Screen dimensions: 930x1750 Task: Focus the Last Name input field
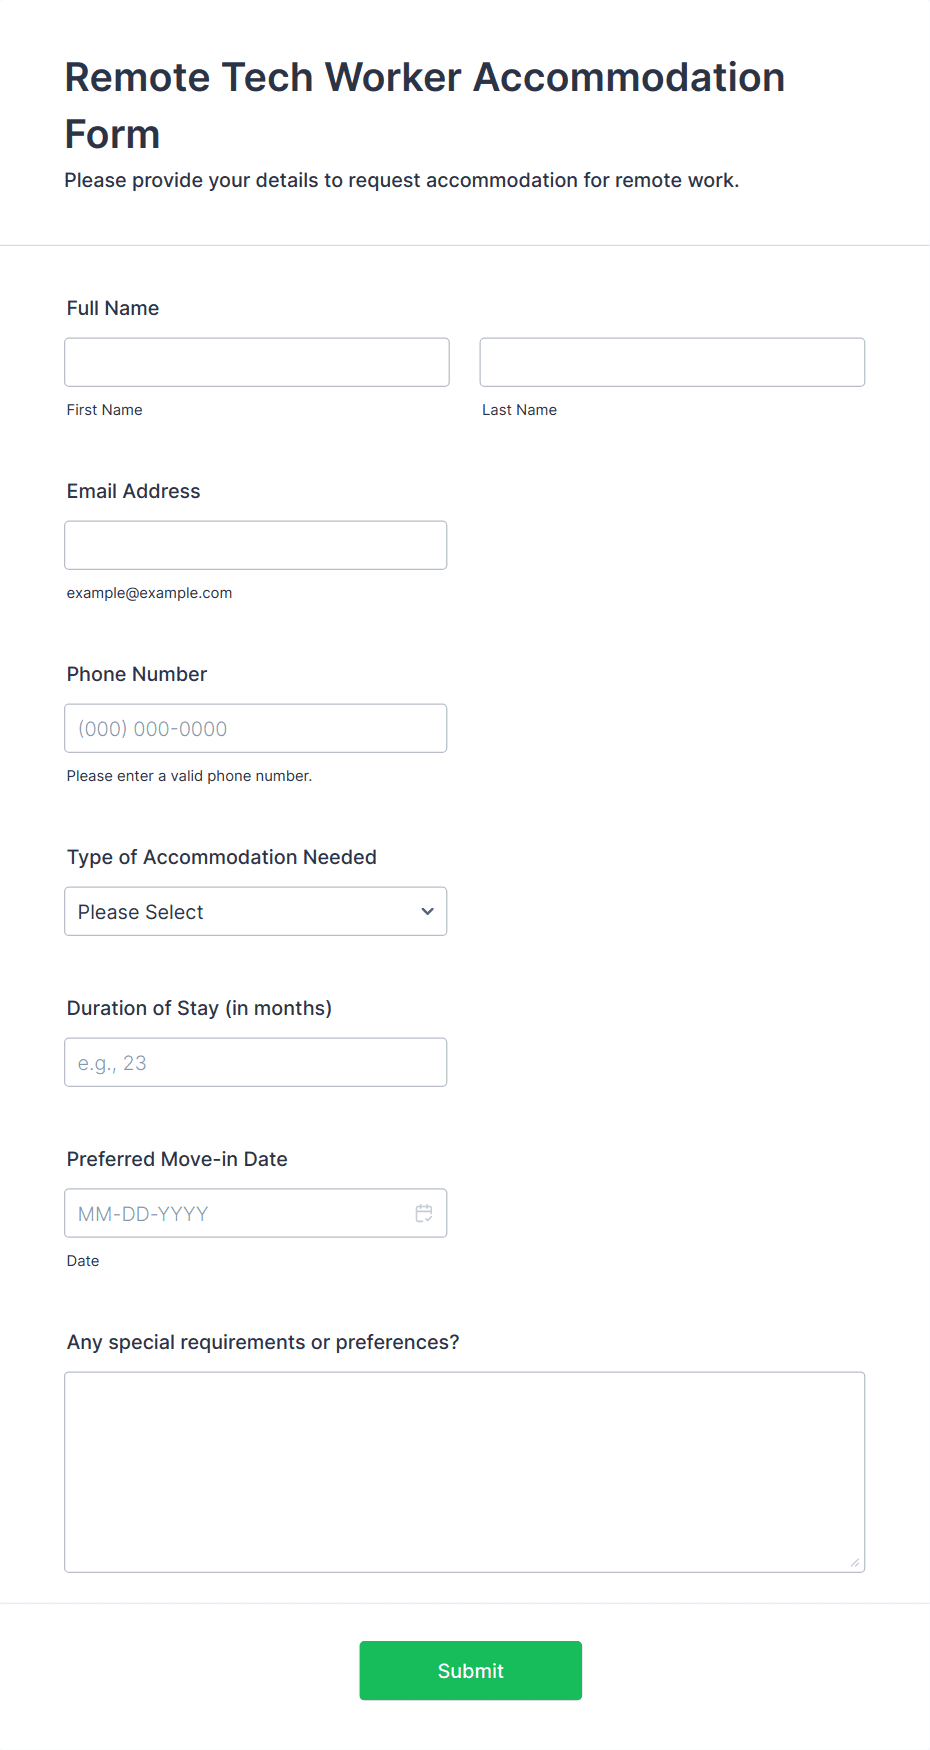672,362
